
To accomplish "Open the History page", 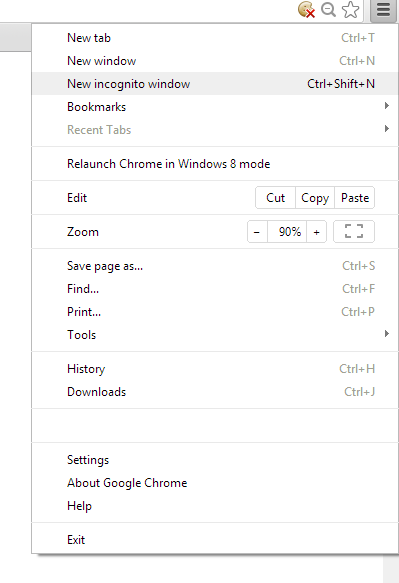I will pyautogui.click(x=215, y=369).
